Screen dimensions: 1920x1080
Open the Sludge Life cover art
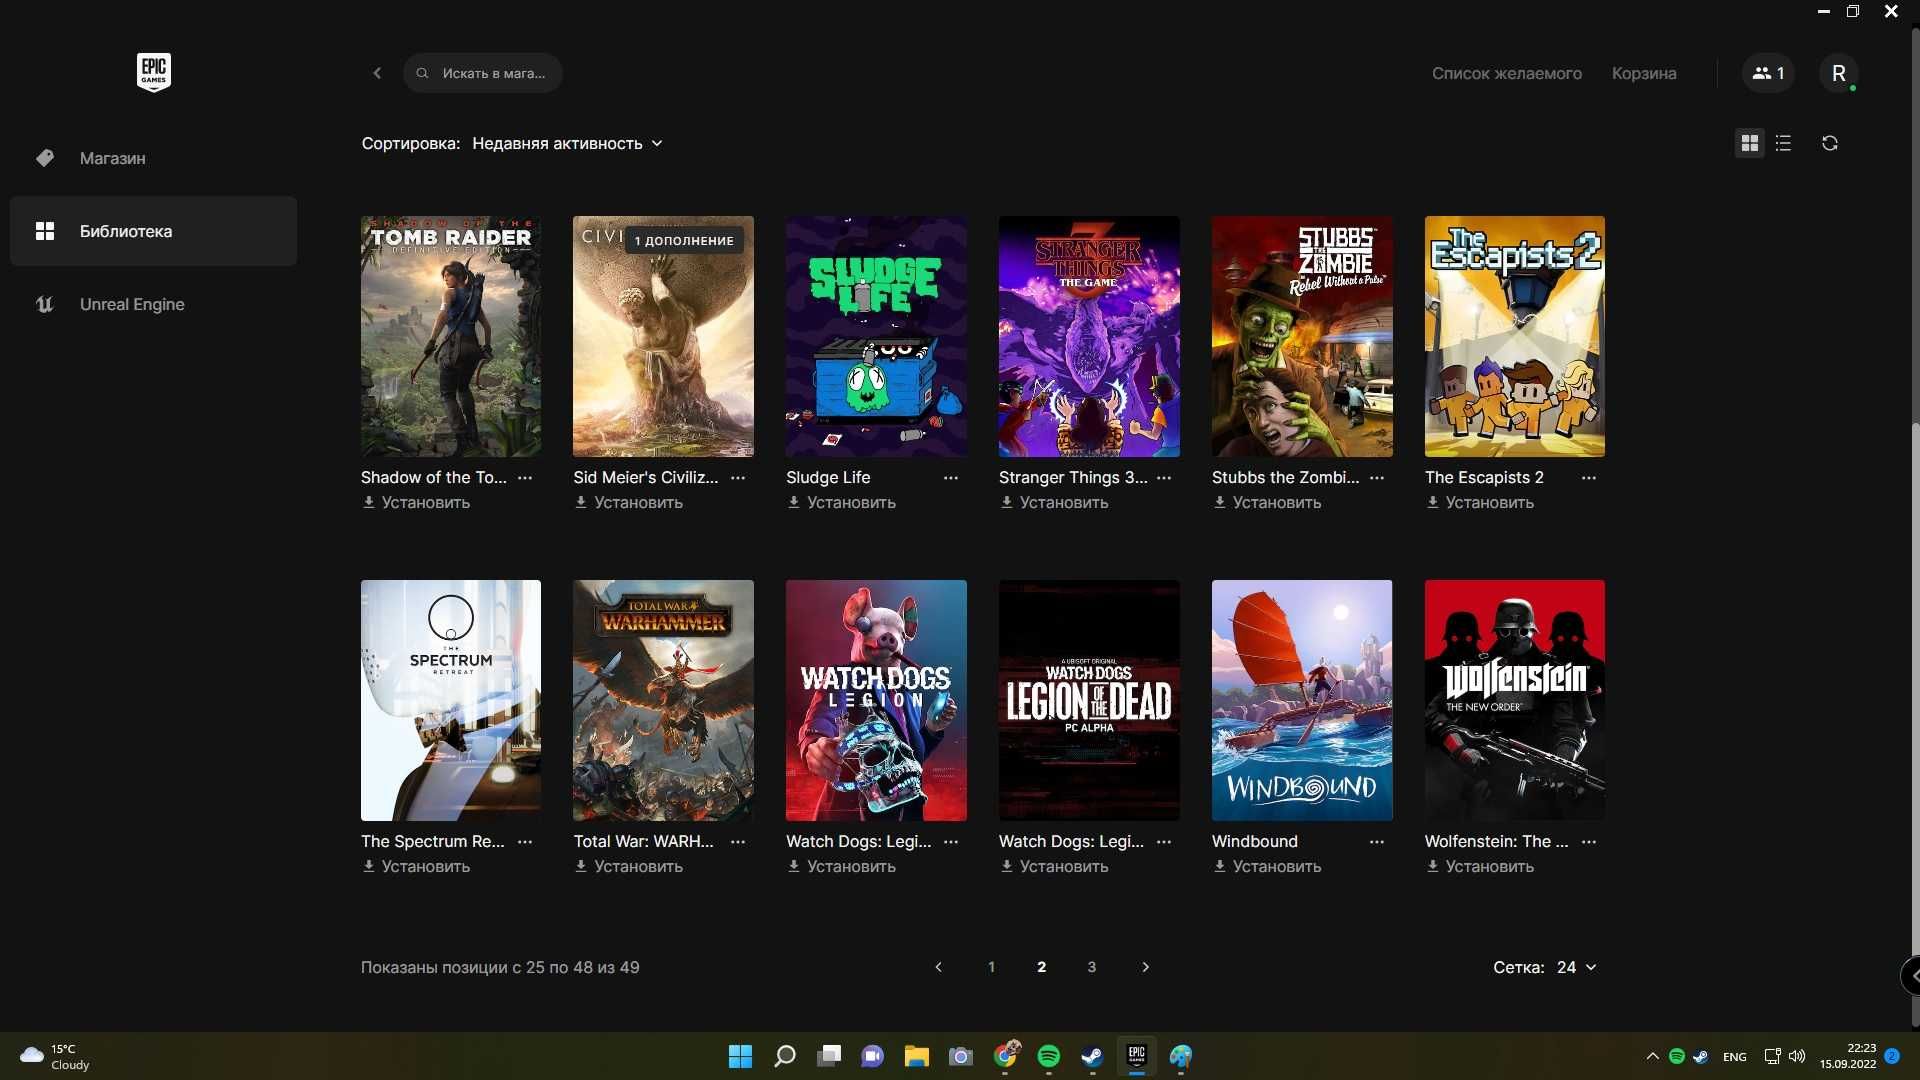pyautogui.click(x=876, y=336)
